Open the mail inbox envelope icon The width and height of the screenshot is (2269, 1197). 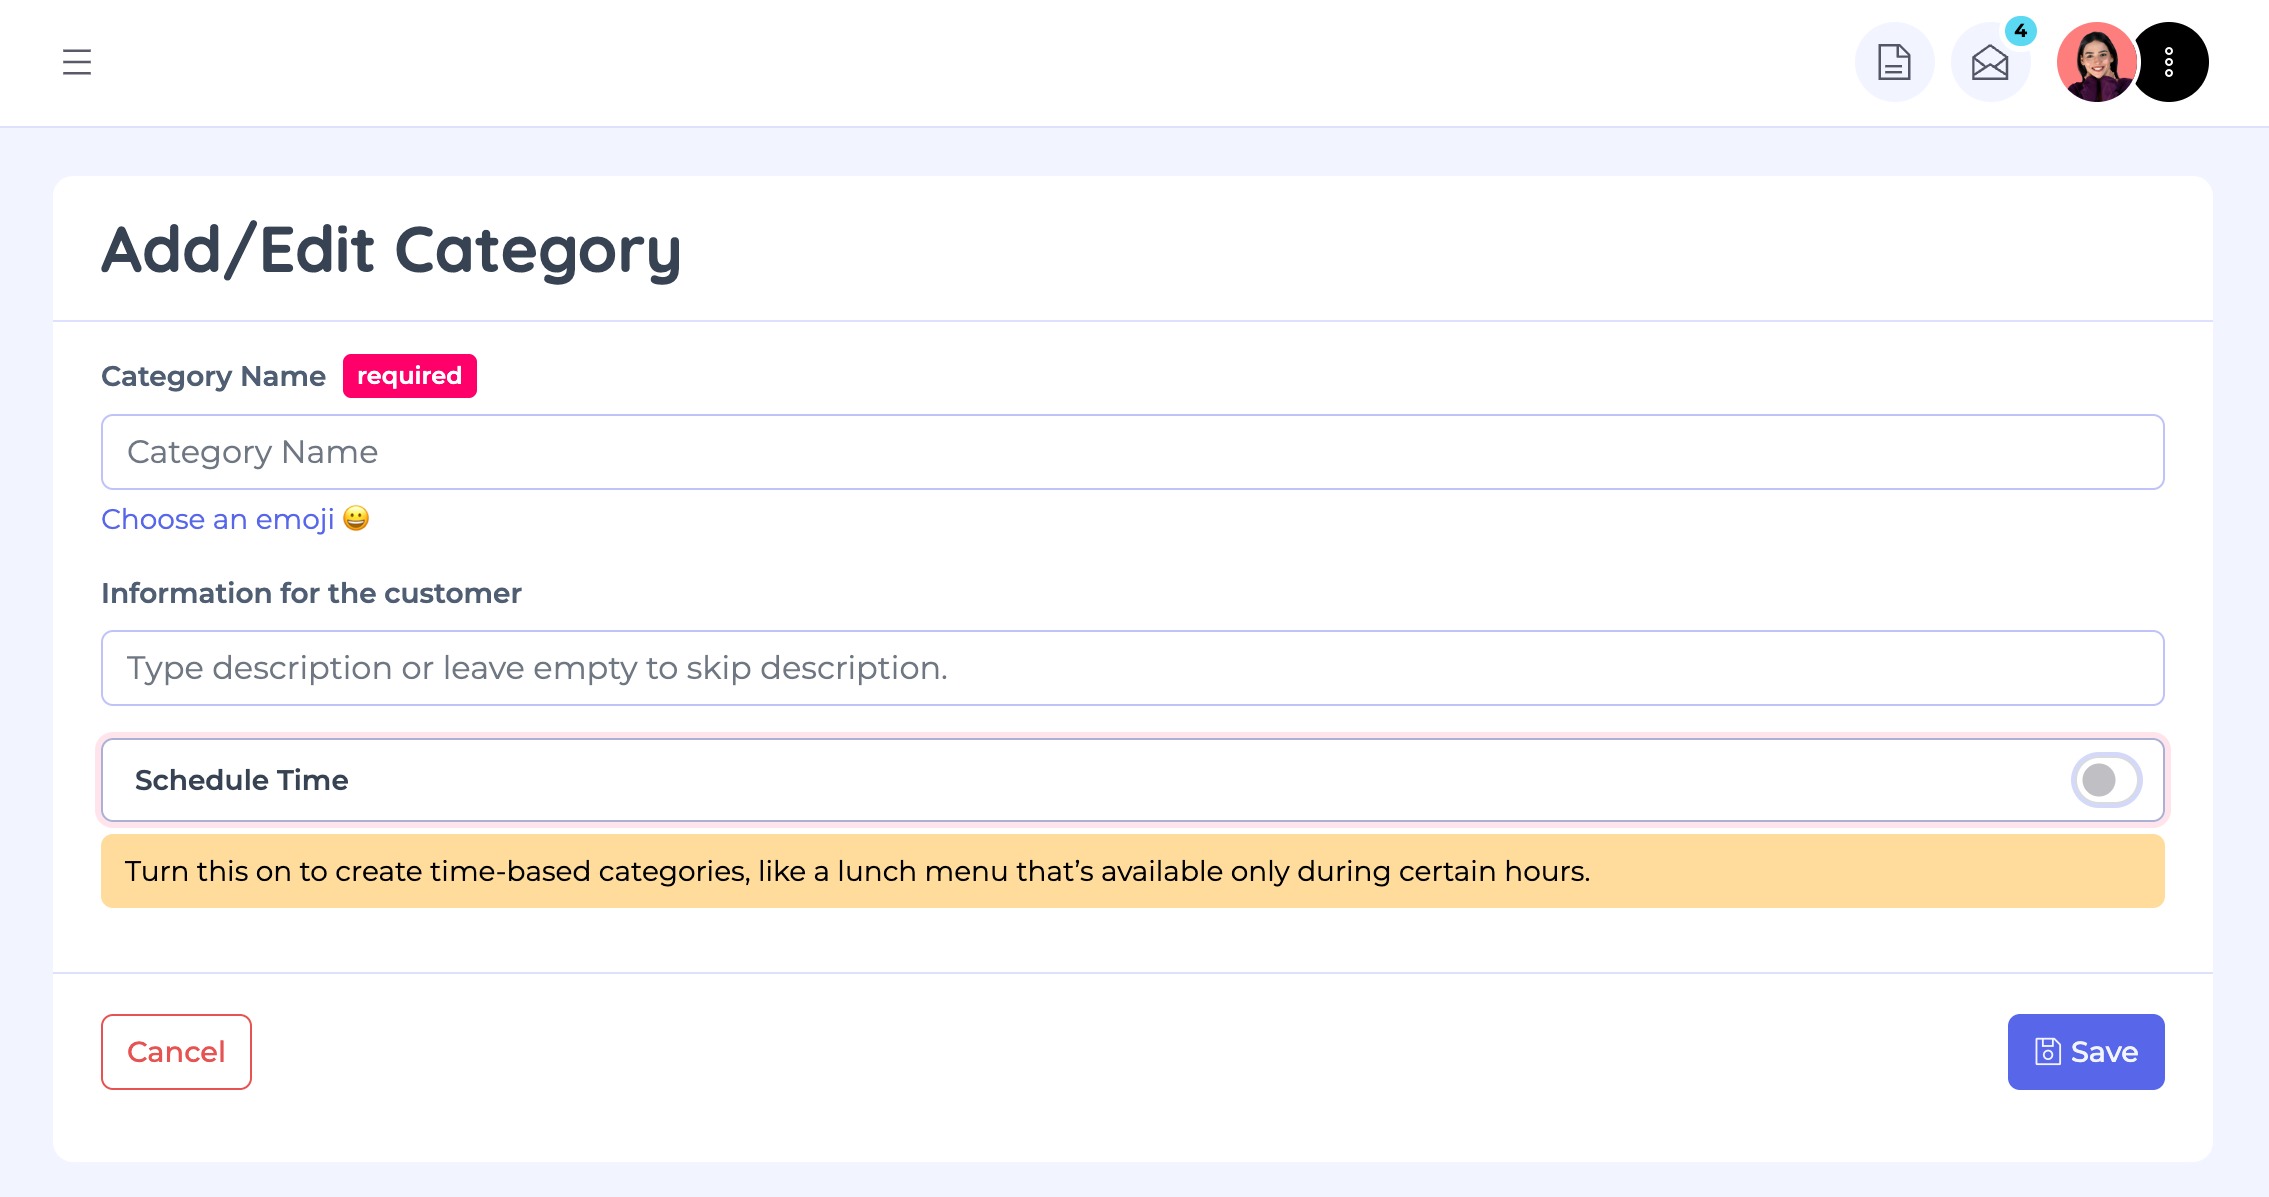(x=1989, y=63)
